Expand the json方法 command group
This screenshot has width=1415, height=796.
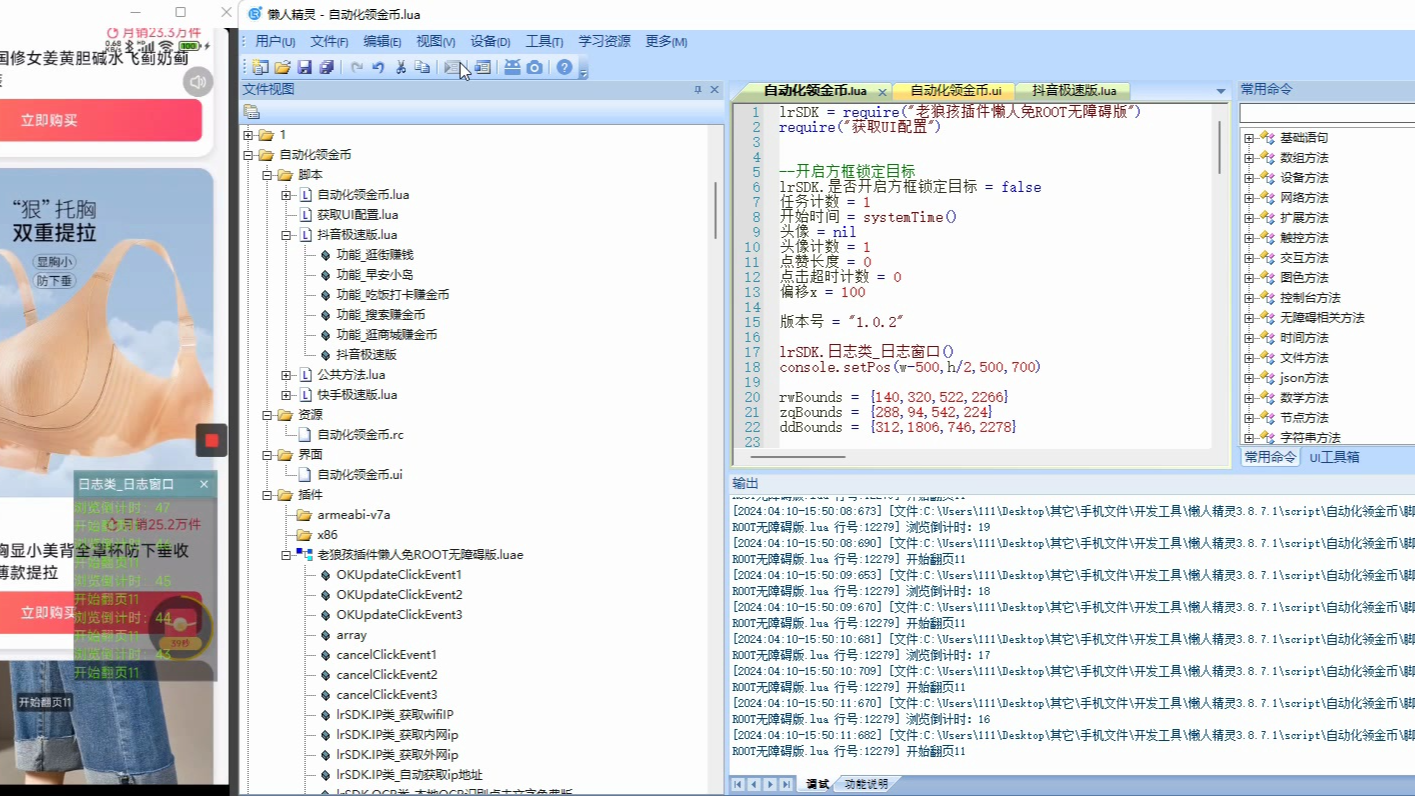pyautogui.click(x=1249, y=378)
